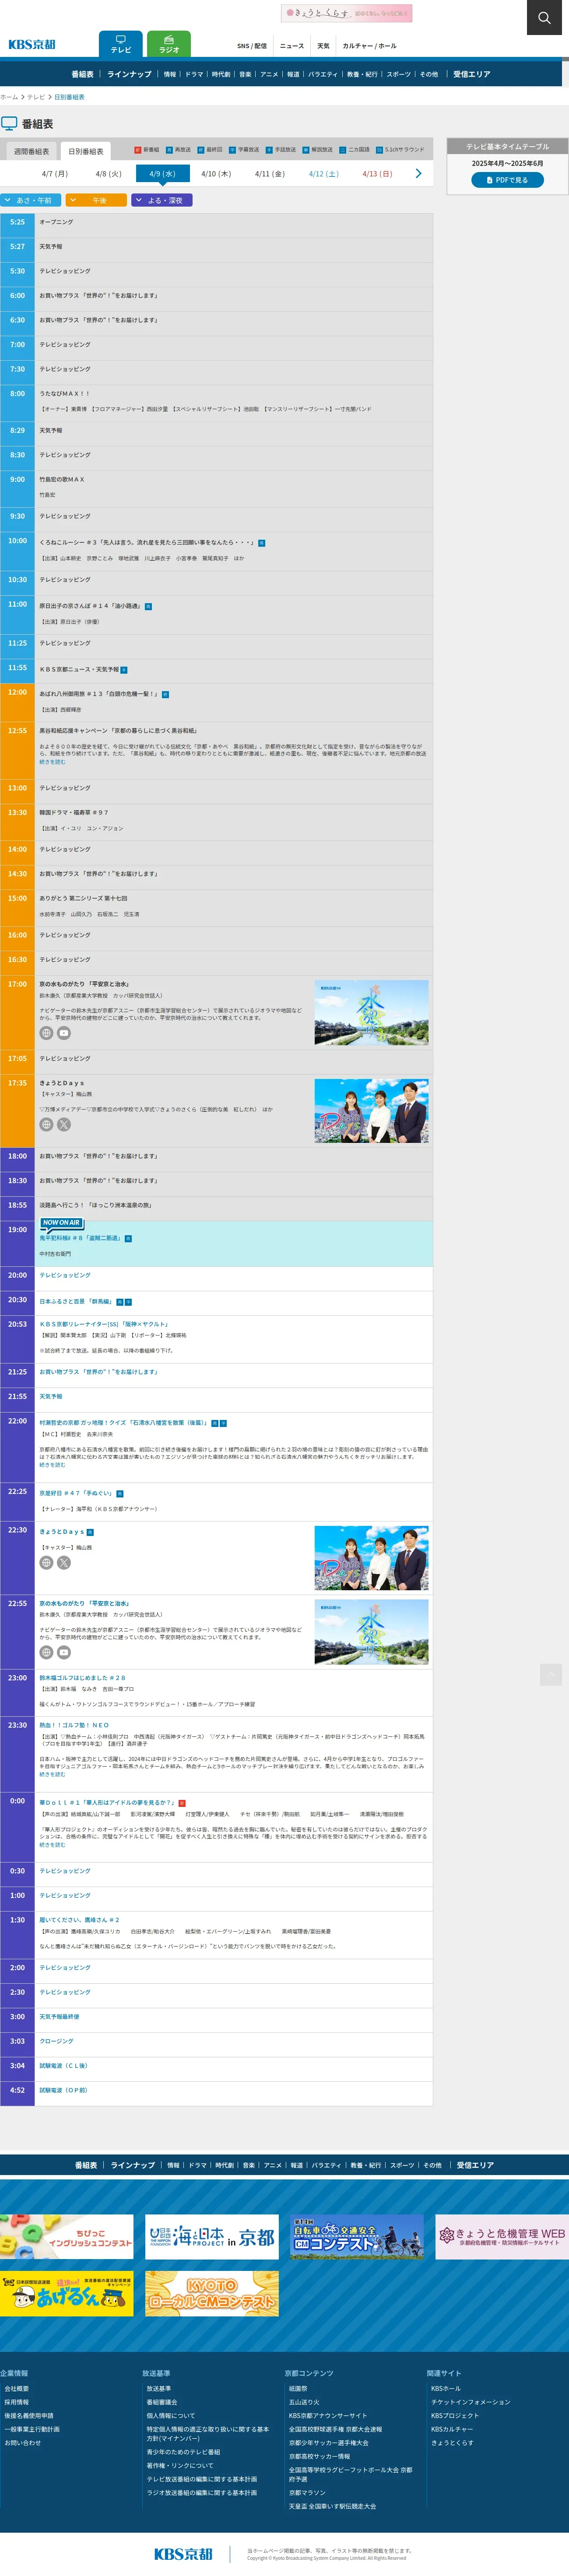
Task: Click the KBS京都 logo in the header
Action: pos(32,45)
